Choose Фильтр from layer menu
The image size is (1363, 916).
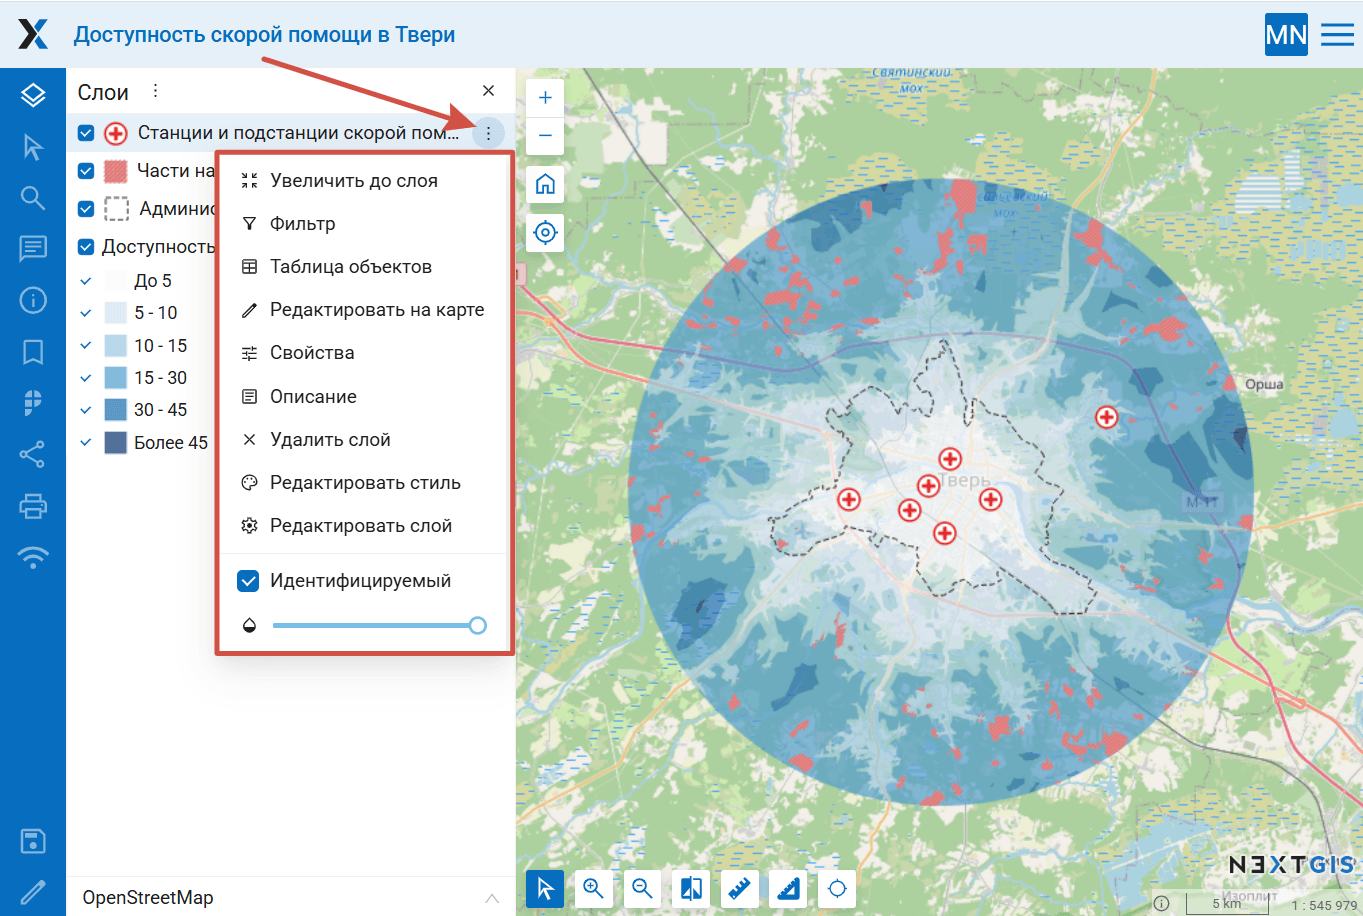364,224
